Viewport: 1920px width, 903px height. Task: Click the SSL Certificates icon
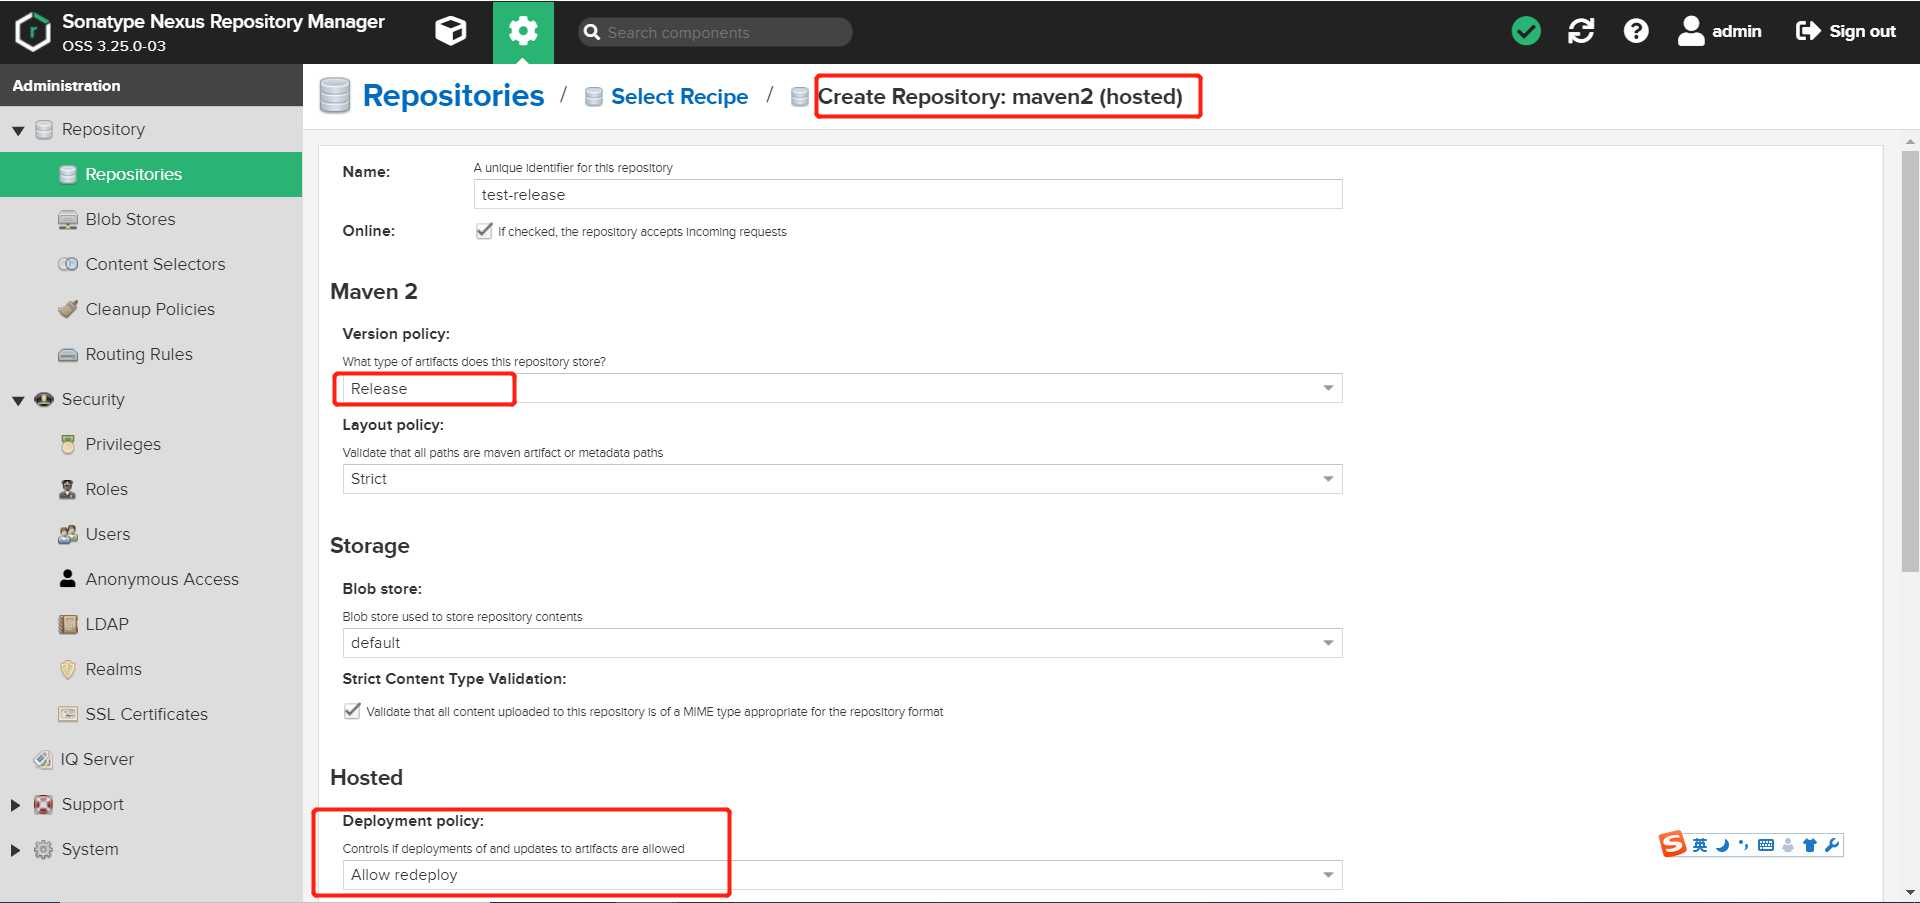[x=68, y=714]
